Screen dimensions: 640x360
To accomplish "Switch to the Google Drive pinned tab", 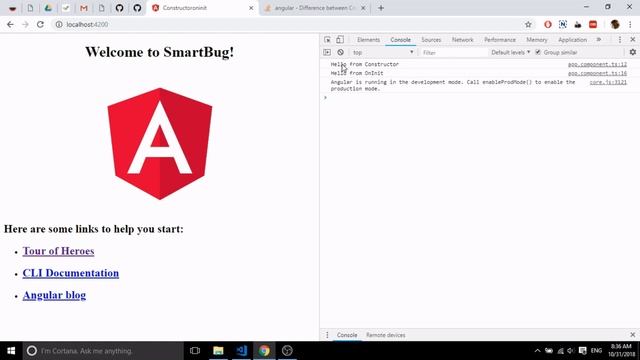I will (48, 8).
